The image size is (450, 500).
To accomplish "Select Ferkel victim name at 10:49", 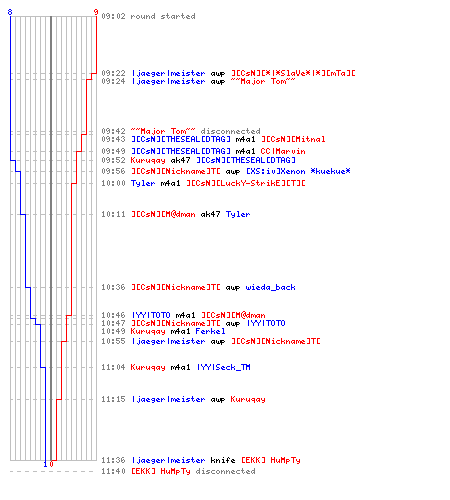I will coord(210,331).
